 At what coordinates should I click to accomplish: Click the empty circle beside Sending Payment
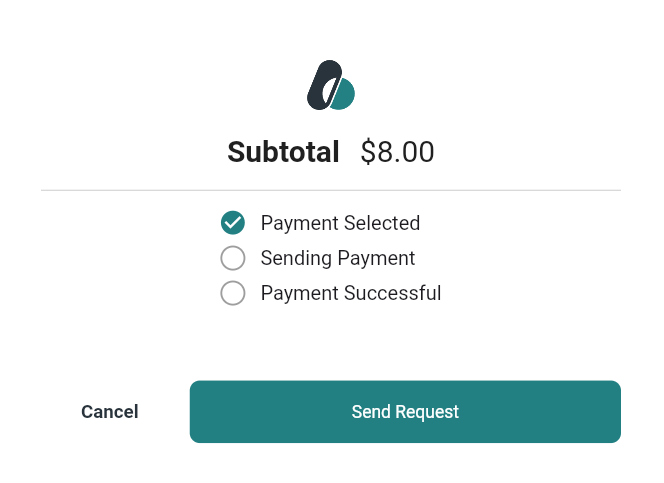(233, 258)
